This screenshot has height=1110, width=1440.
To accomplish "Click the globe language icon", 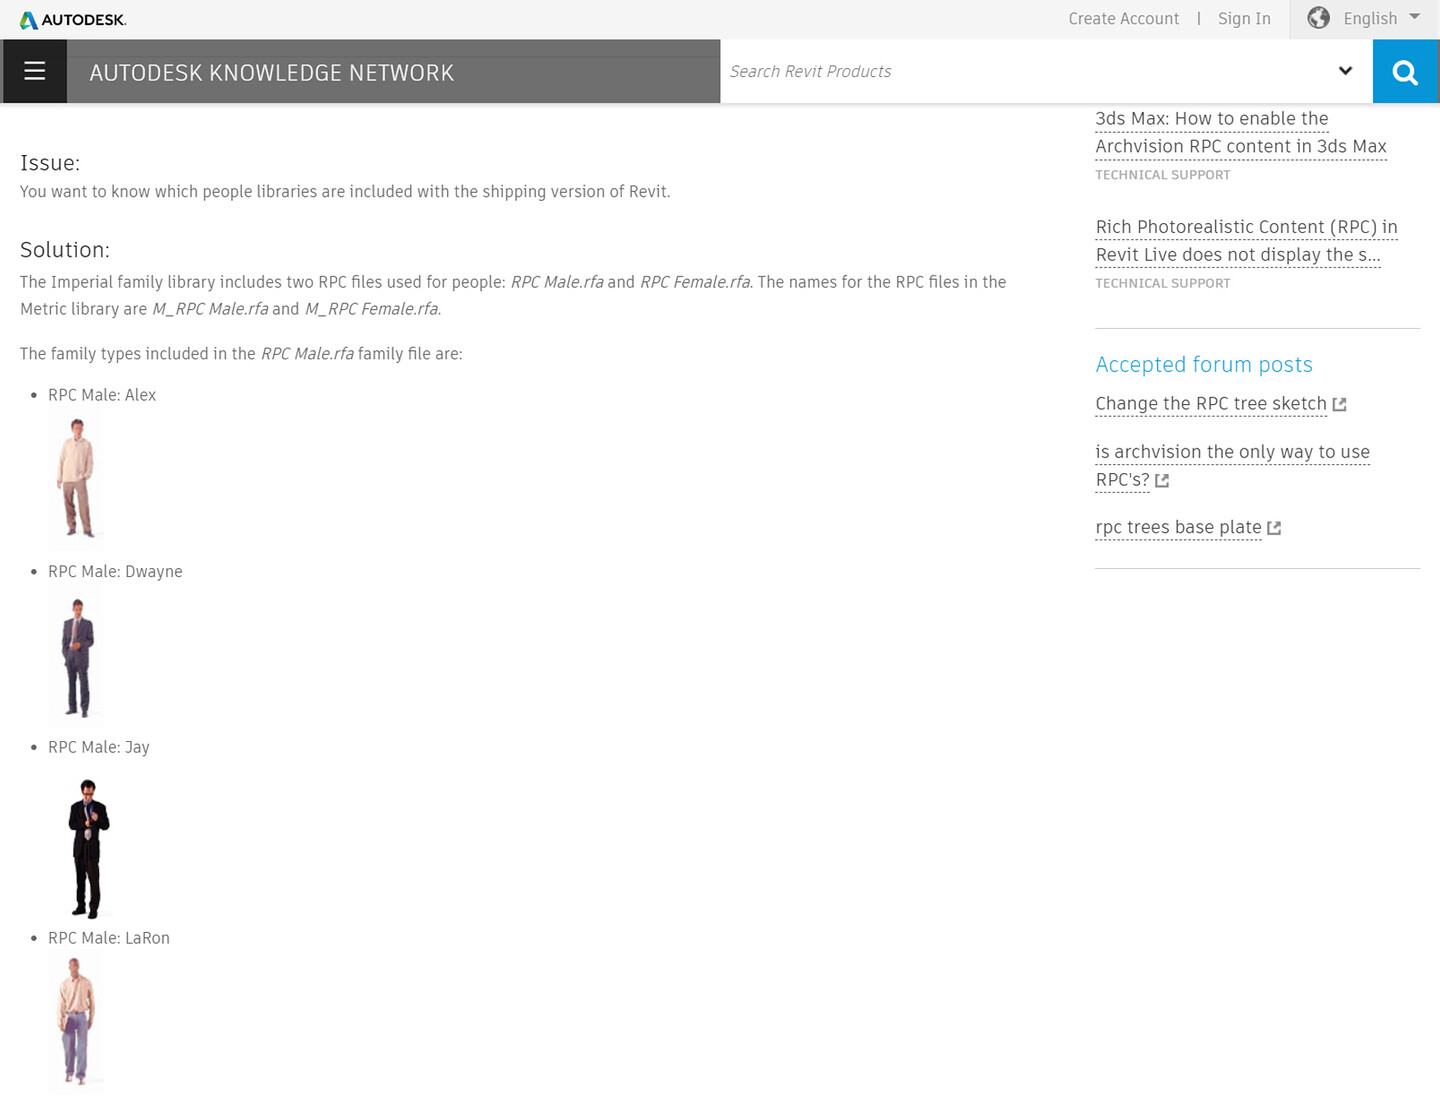I will pos(1319,18).
